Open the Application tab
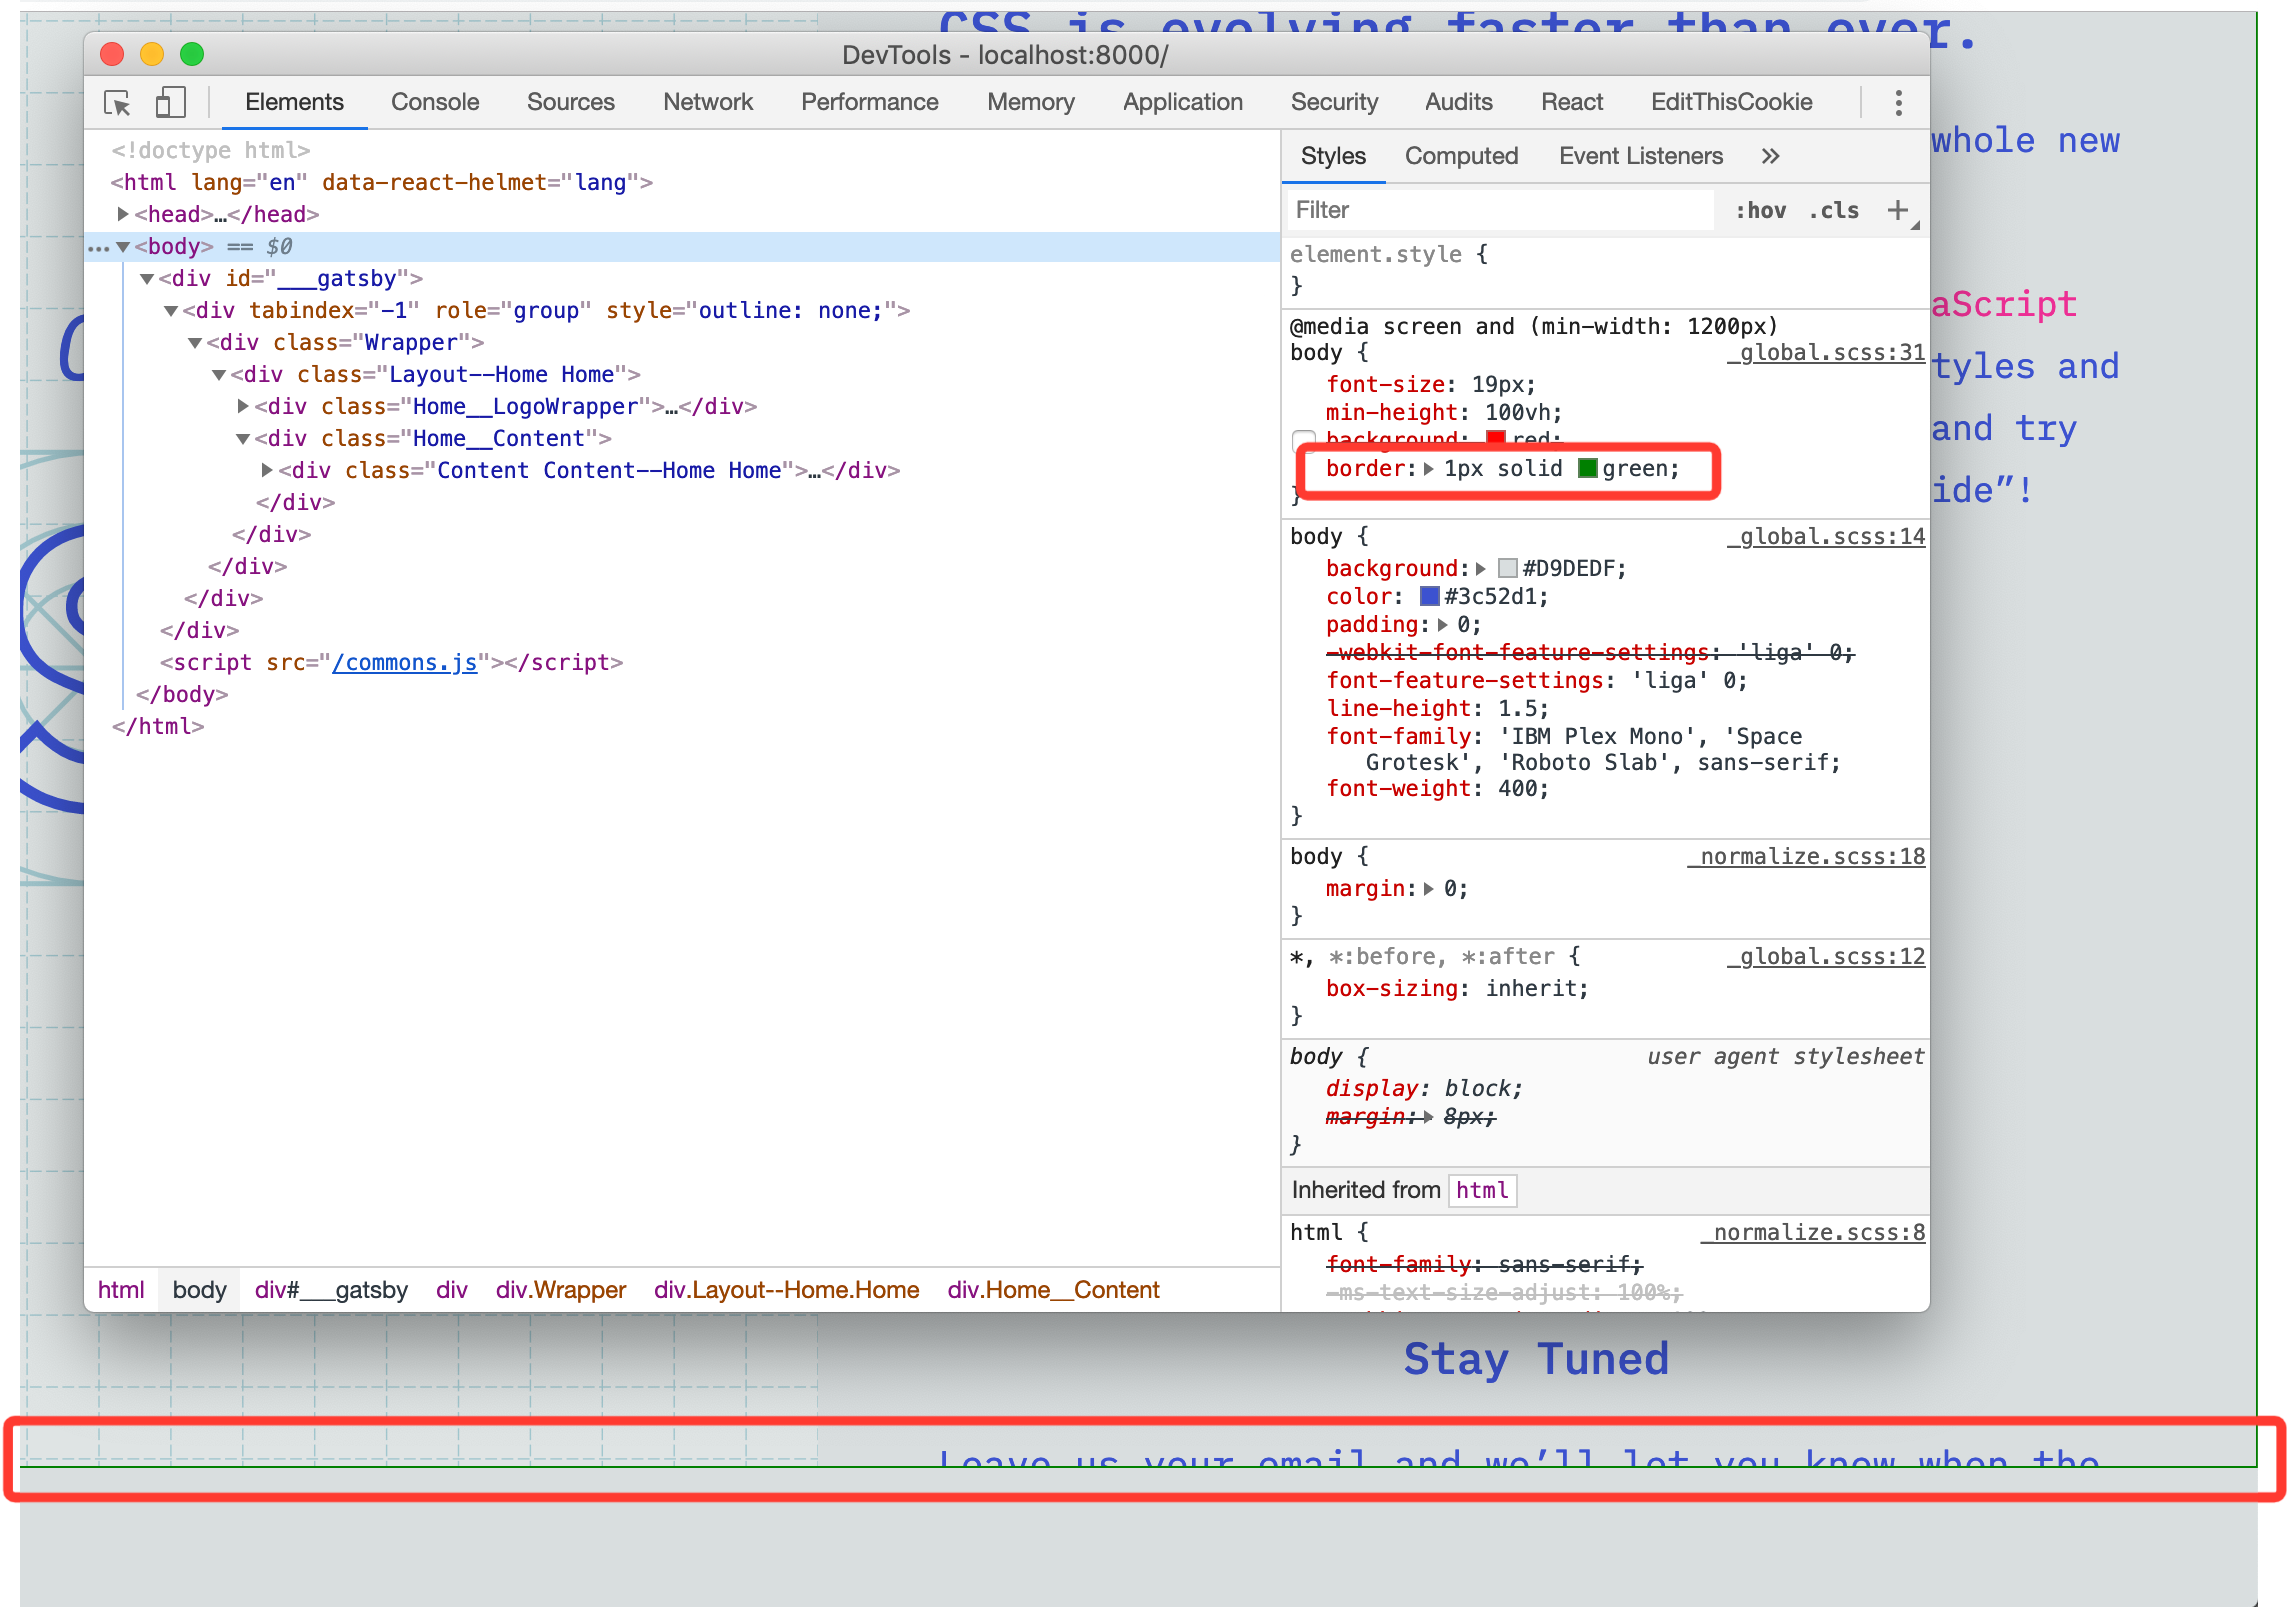This screenshot has height=1607, width=2289. 1183,102
